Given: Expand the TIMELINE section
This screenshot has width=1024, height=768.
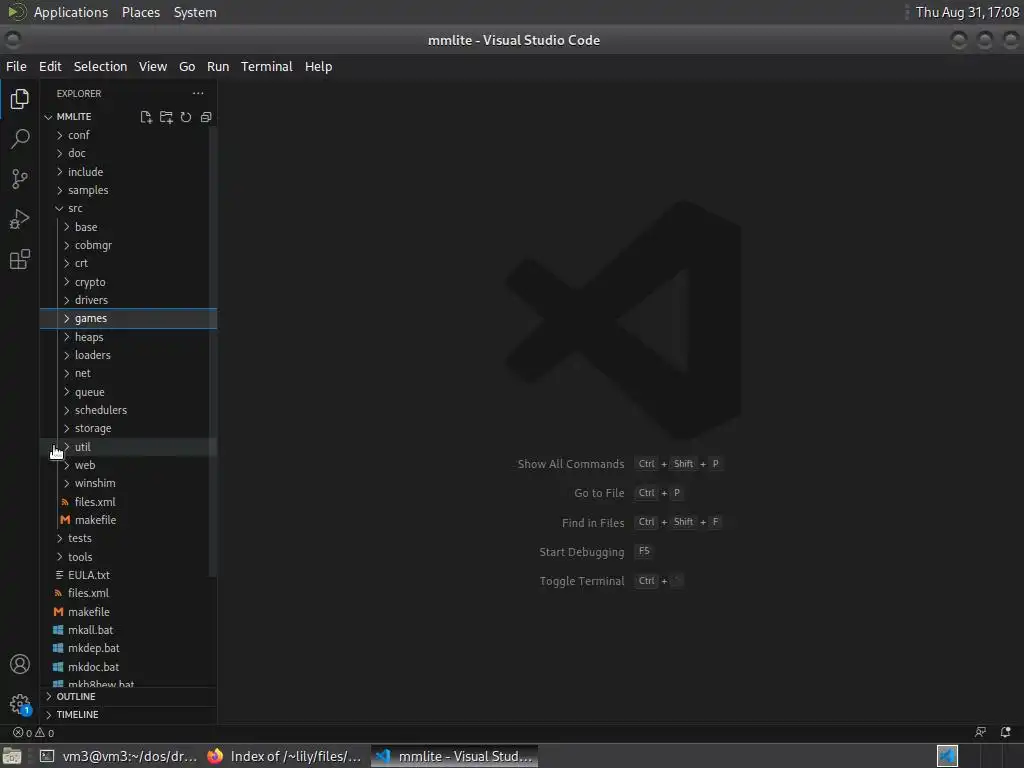Looking at the screenshot, I should pyautogui.click(x=128, y=714).
